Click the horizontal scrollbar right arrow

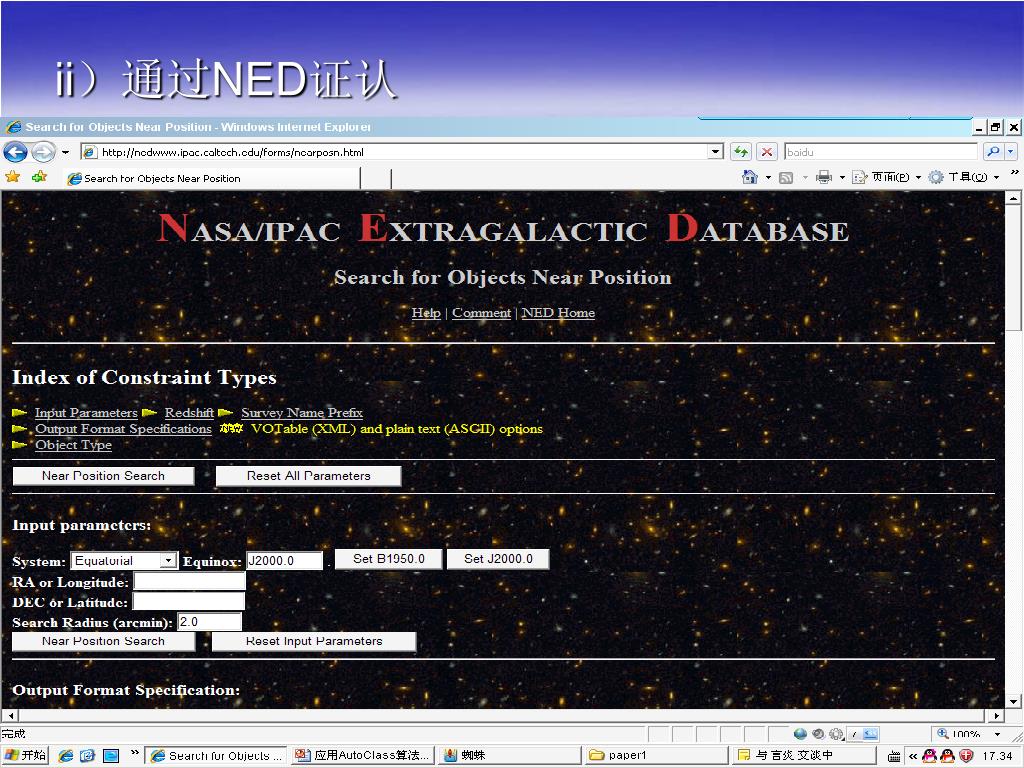click(997, 716)
